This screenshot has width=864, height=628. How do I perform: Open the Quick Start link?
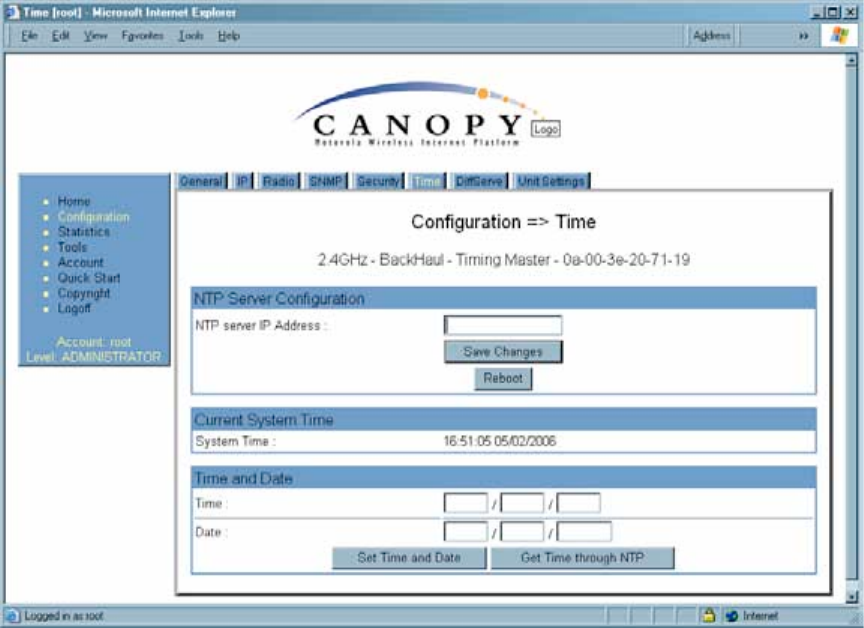click(89, 278)
